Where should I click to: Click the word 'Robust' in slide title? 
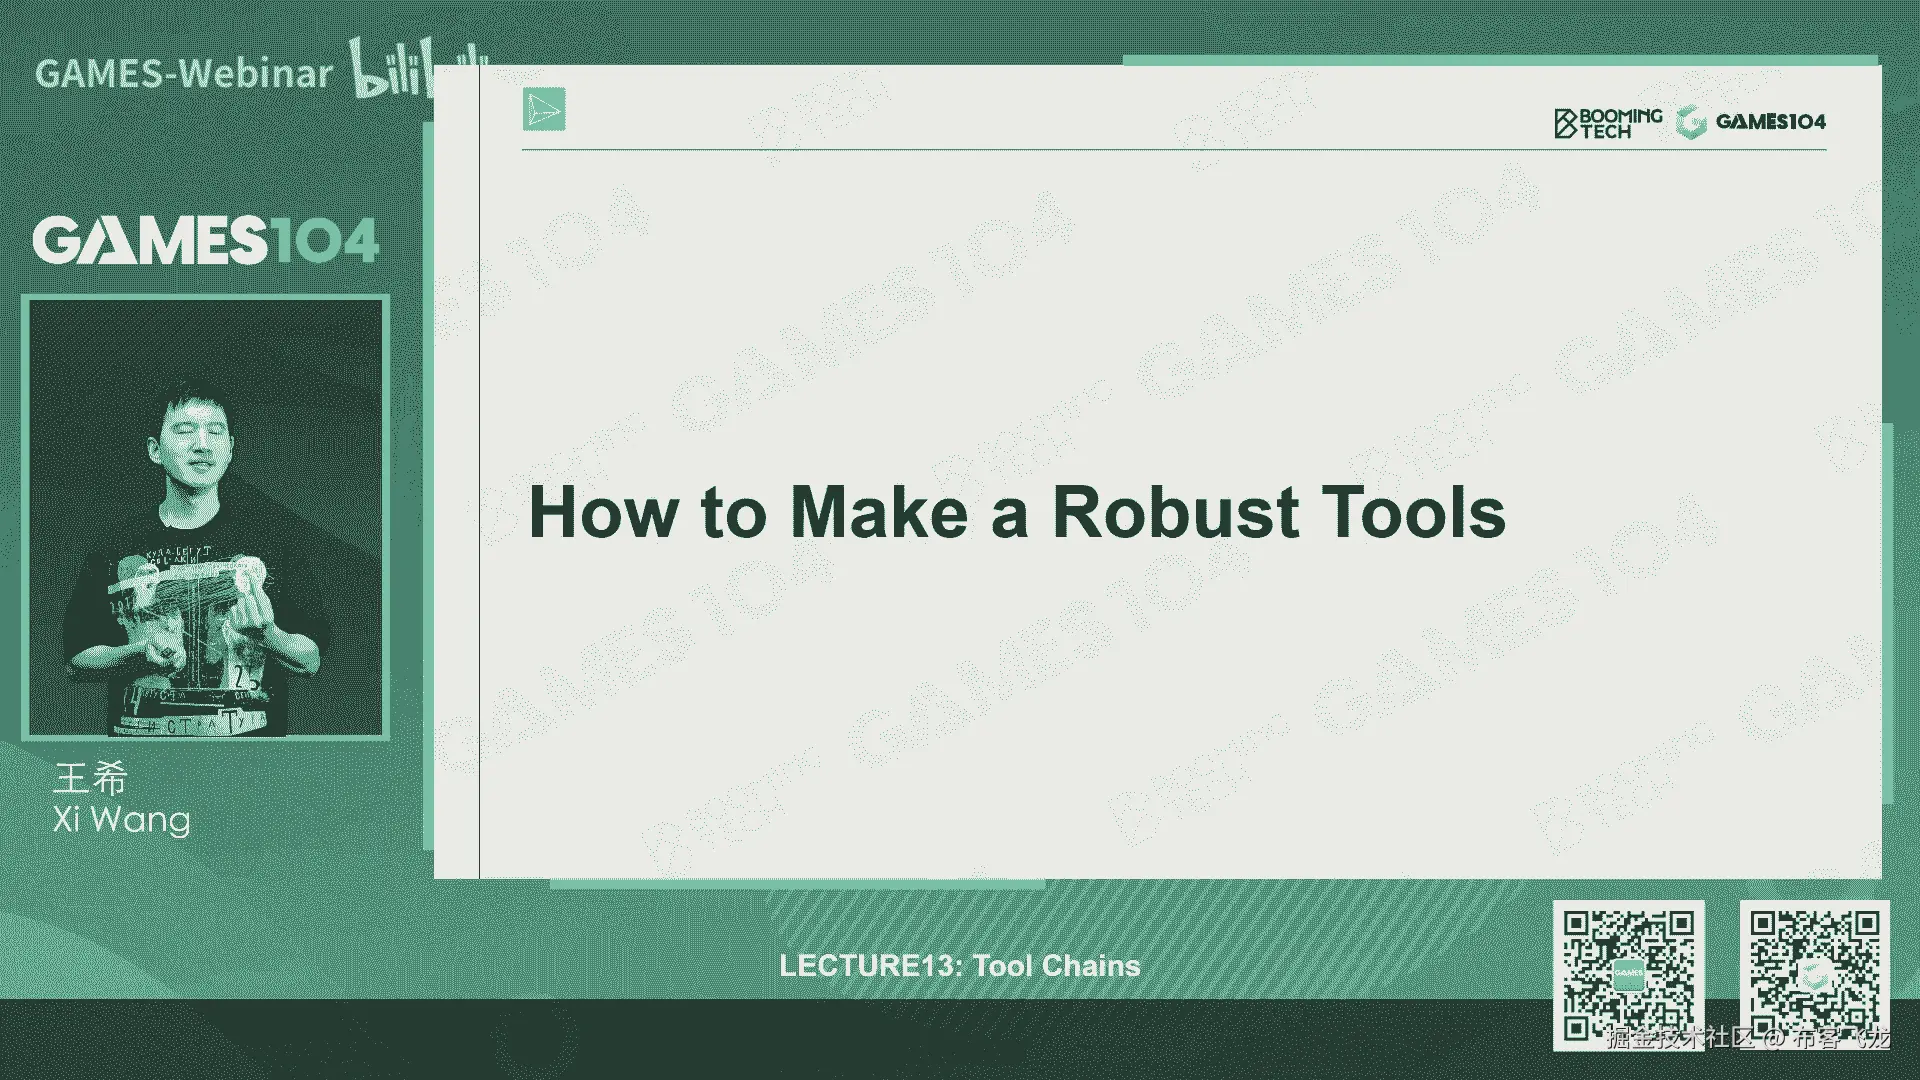[x=1175, y=513]
